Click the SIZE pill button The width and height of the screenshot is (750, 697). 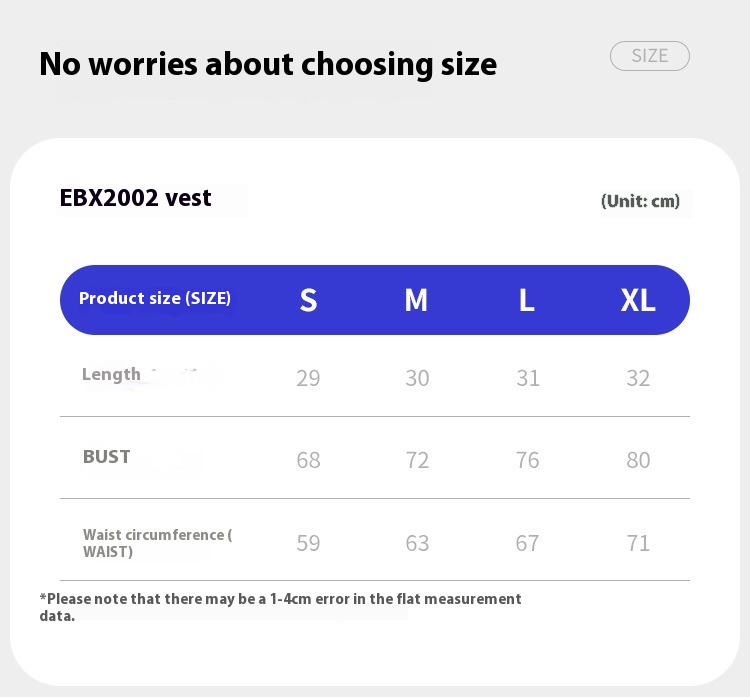[x=649, y=56]
